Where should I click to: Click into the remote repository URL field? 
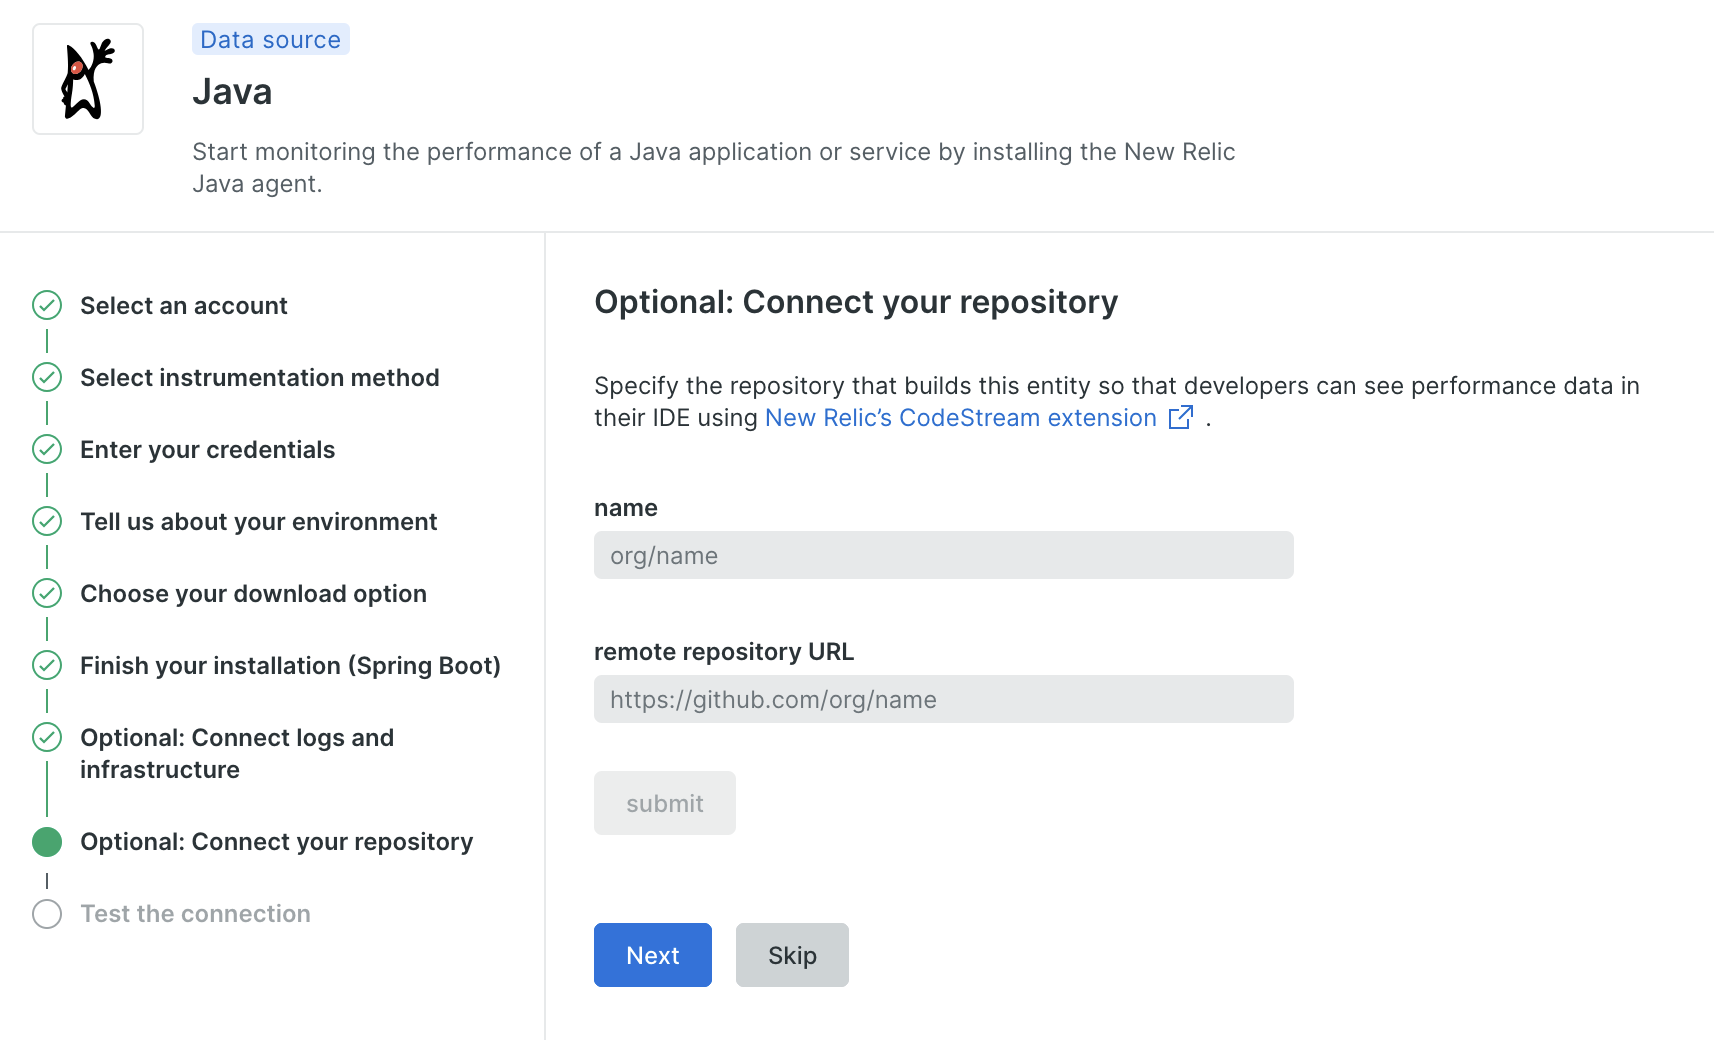(943, 699)
